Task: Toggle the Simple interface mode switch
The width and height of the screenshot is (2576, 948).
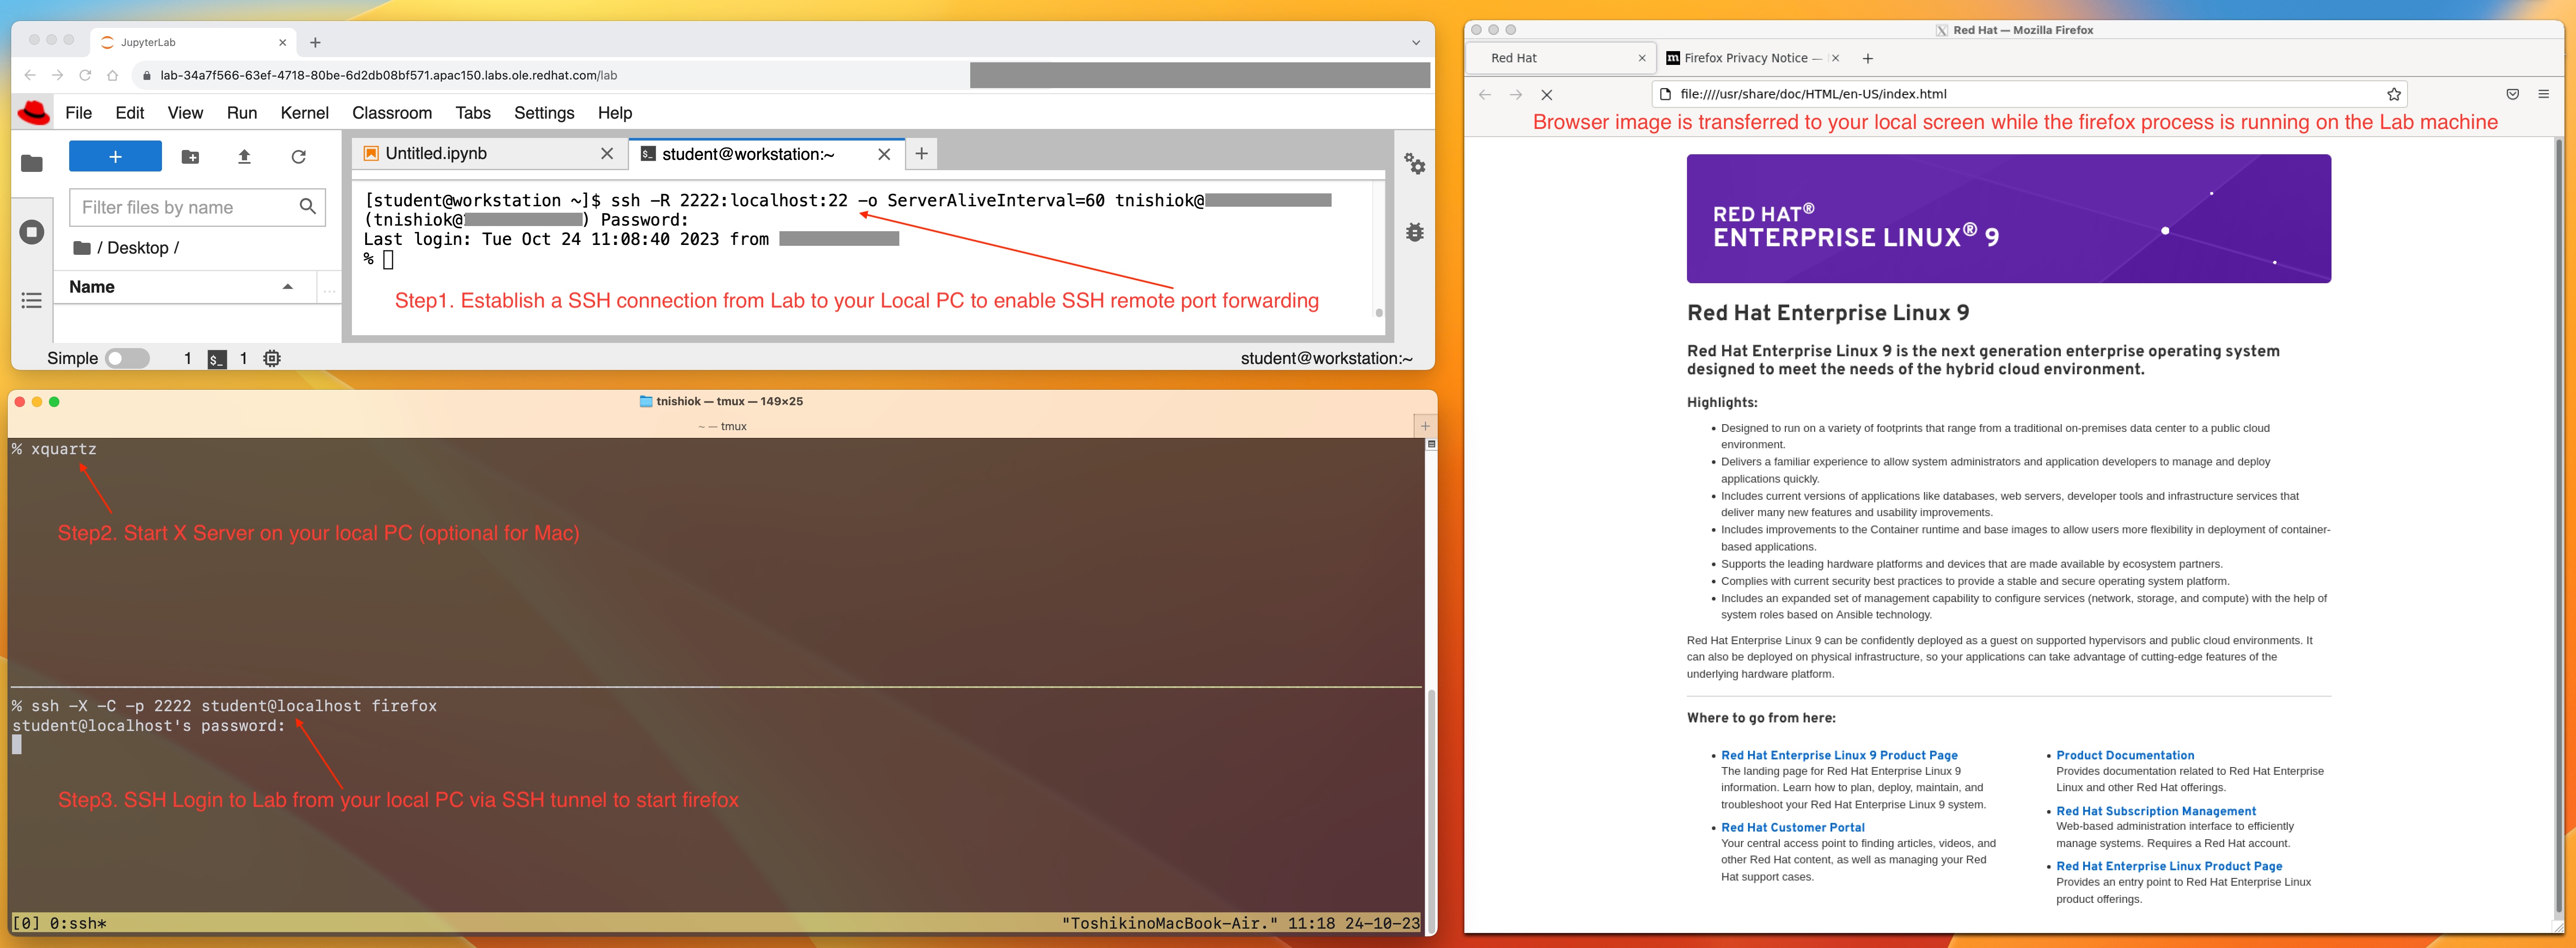Action: coord(127,357)
